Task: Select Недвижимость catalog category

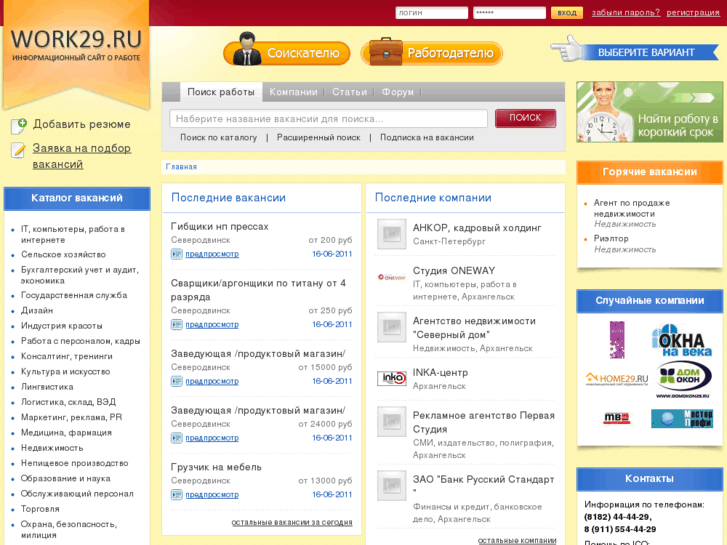Action: (52, 448)
